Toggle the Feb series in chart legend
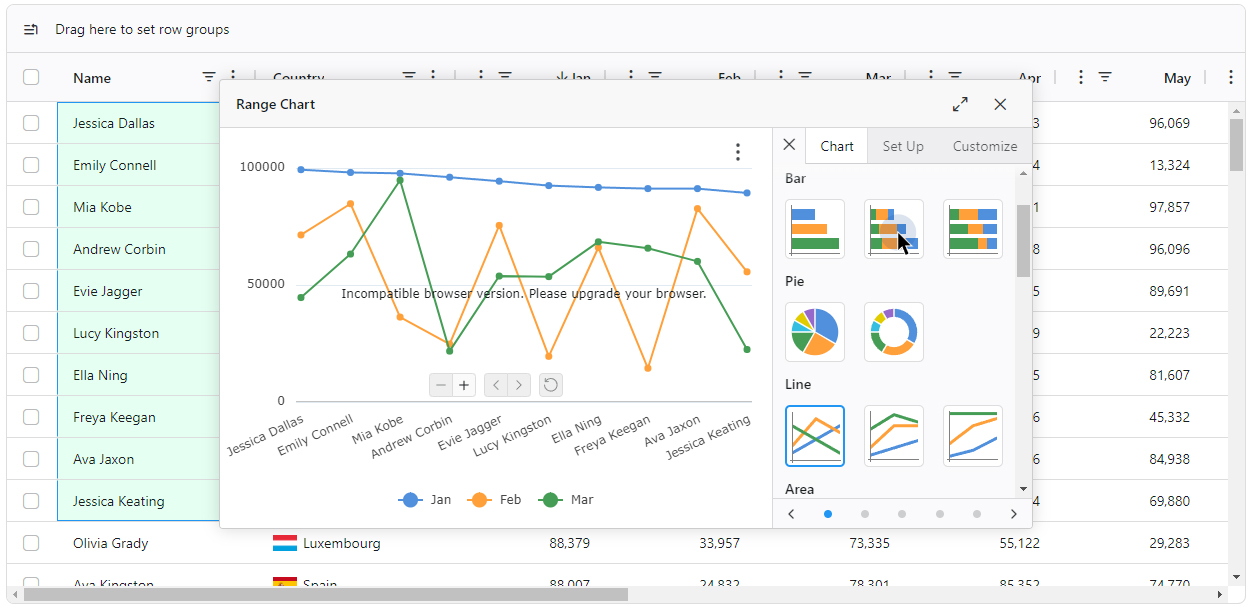The width and height of the screenshot is (1251, 610). coord(497,500)
